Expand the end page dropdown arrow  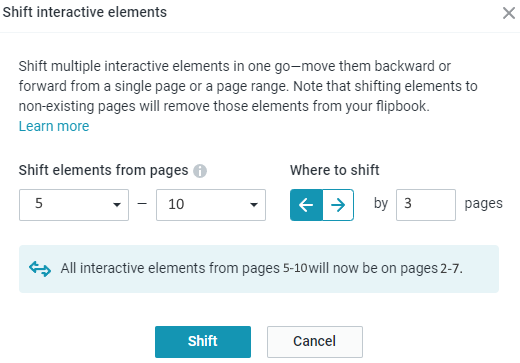(x=254, y=205)
